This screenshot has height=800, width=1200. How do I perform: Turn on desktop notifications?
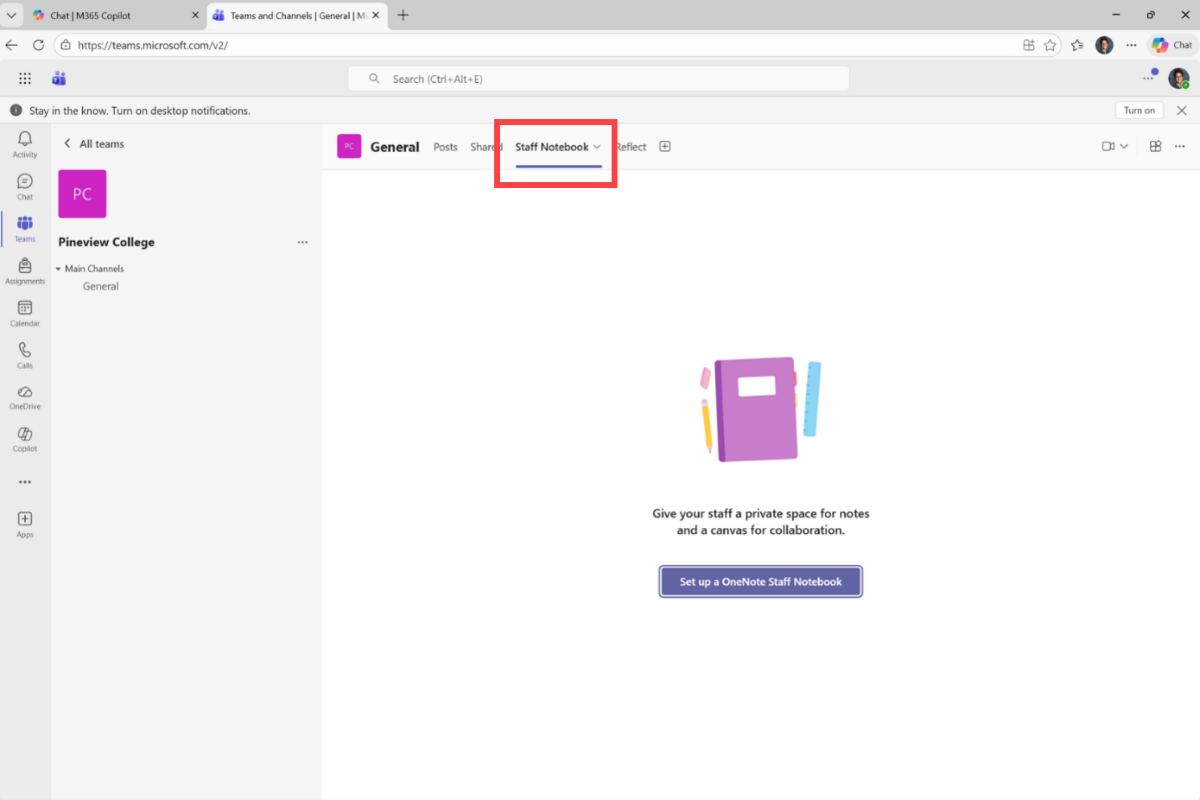[1139, 110]
